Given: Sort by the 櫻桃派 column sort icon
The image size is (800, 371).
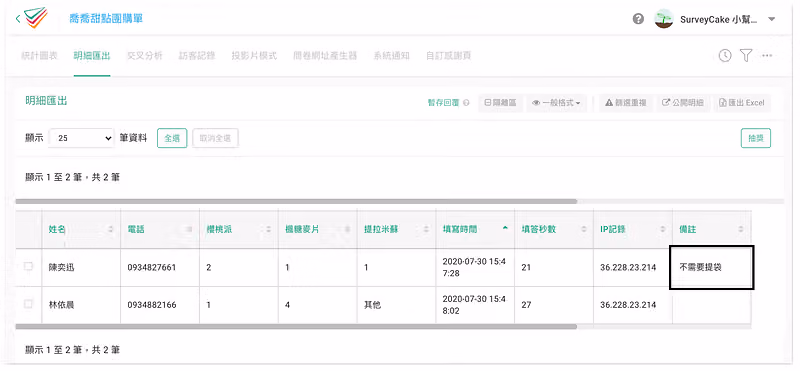Looking at the screenshot, I should 268,230.
